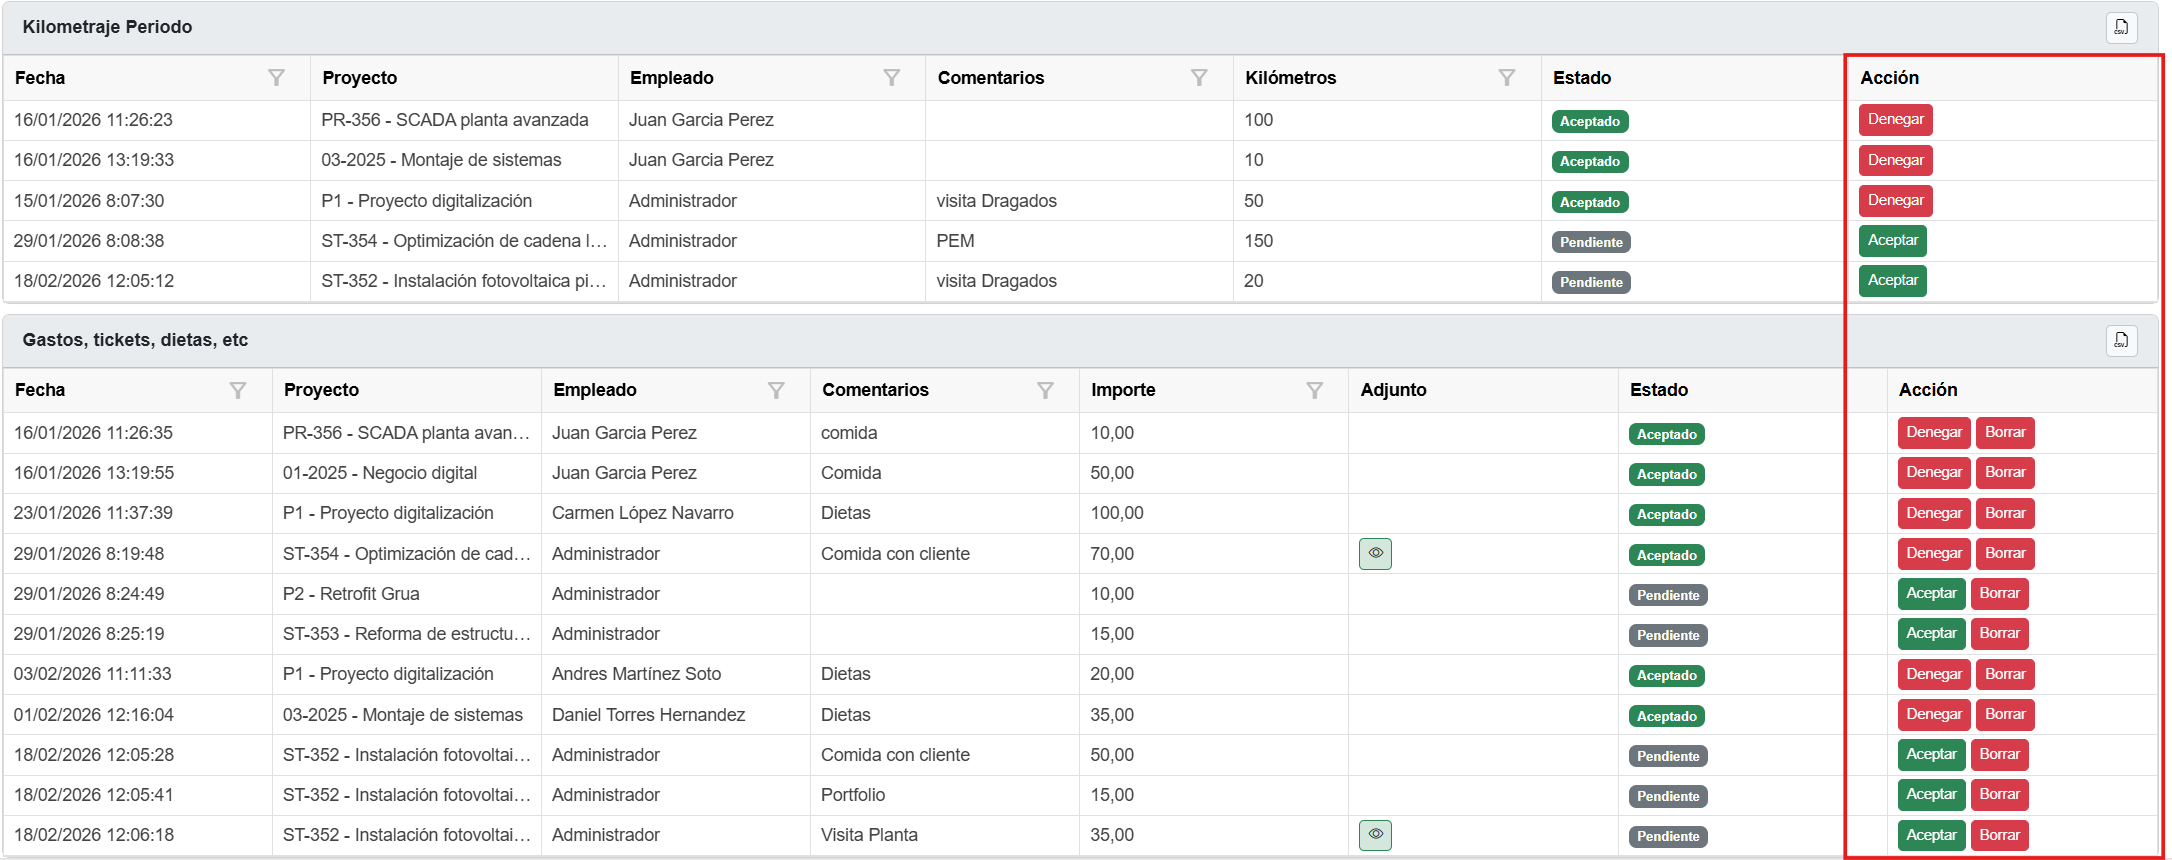Export the Gastos, tickets, dietas table
This screenshot has height=860, width=2172.
tap(2120, 340)
